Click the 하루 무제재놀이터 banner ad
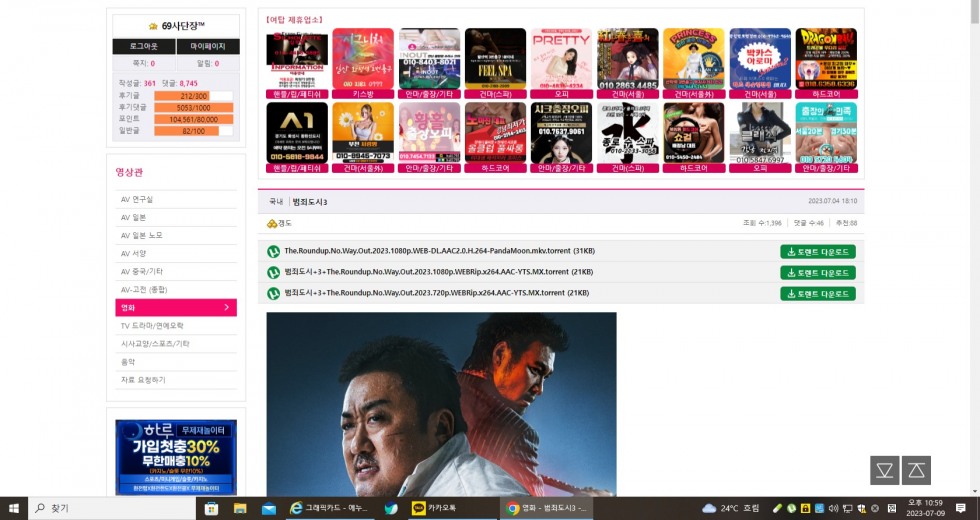980x520 pixels. [x=176, y=457]
